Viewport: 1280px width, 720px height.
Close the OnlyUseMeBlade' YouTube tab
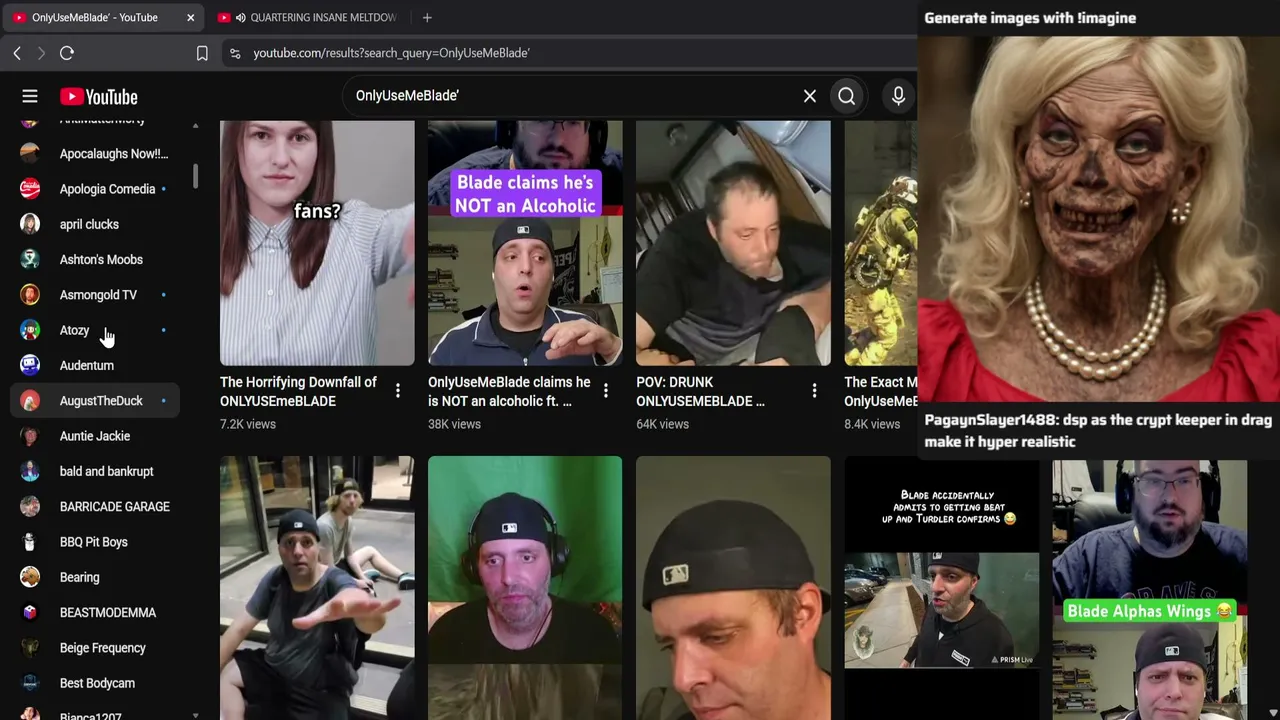pos(190,17)
